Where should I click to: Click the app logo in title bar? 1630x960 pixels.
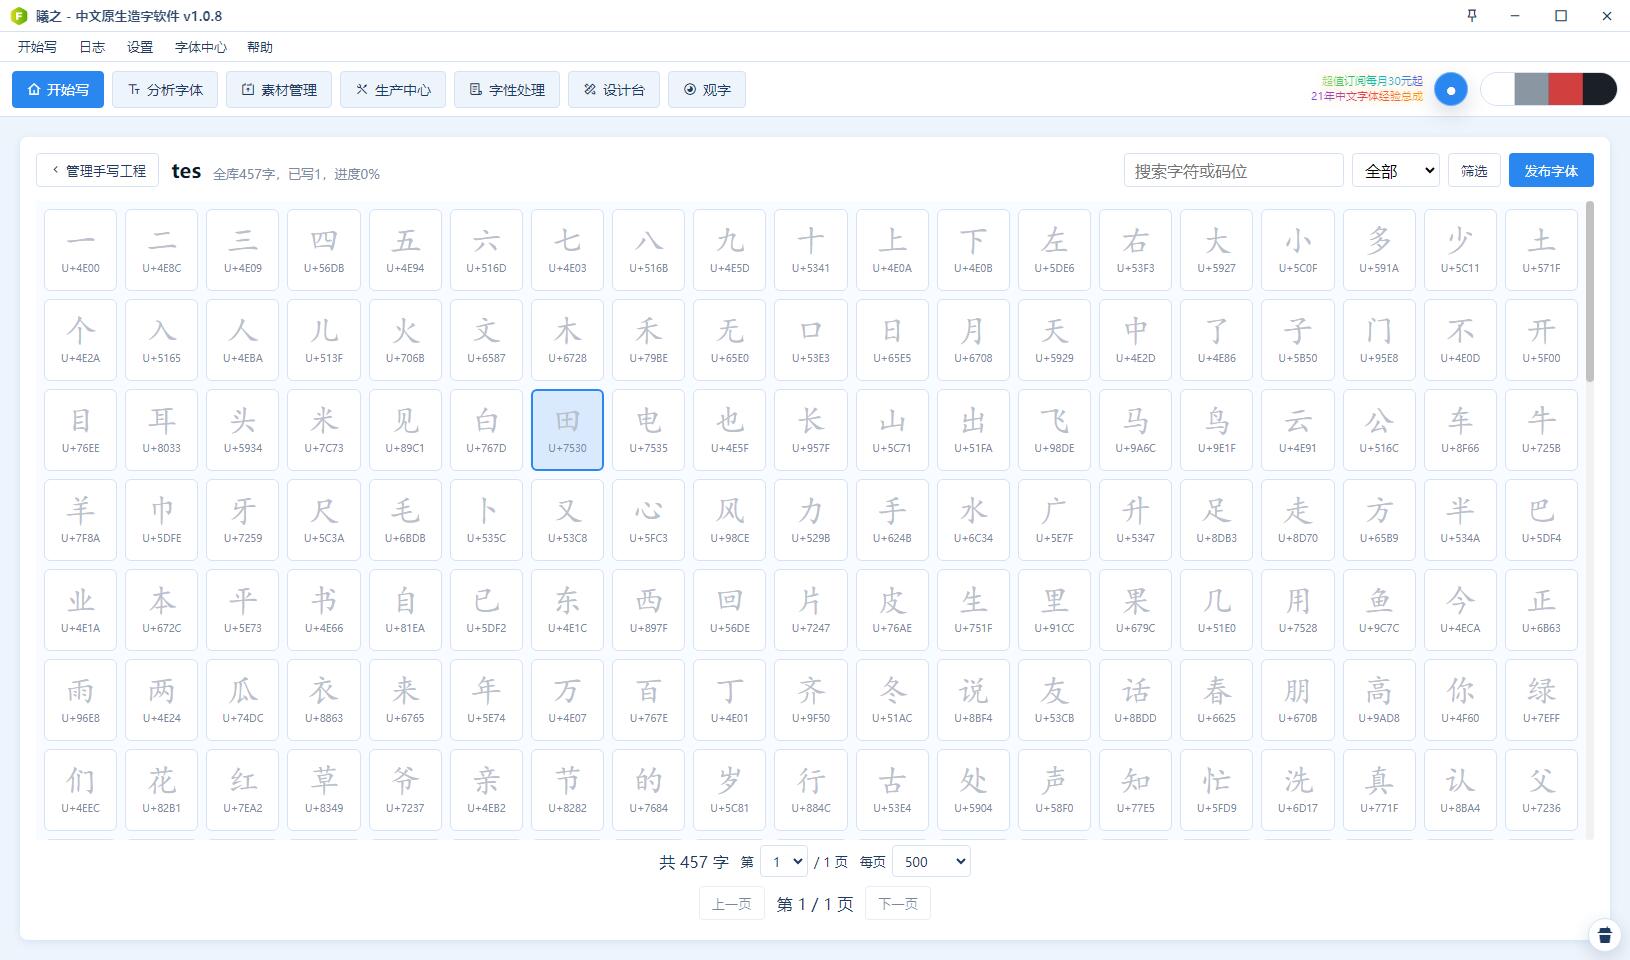18,16
